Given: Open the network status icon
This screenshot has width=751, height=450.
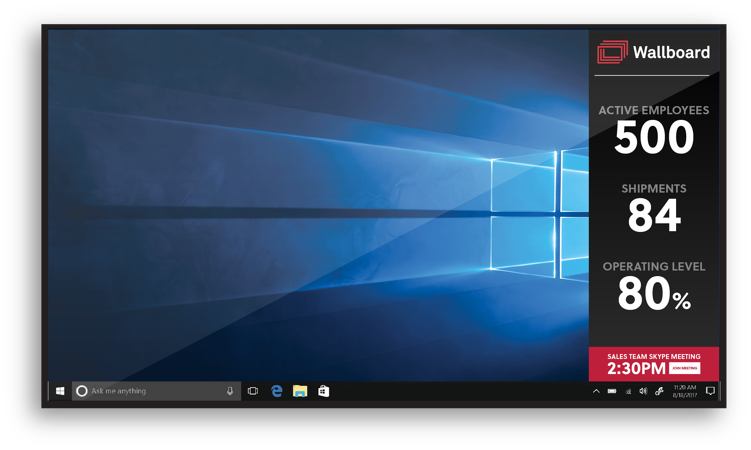Looking at the screenshot, I should (628, 391).
